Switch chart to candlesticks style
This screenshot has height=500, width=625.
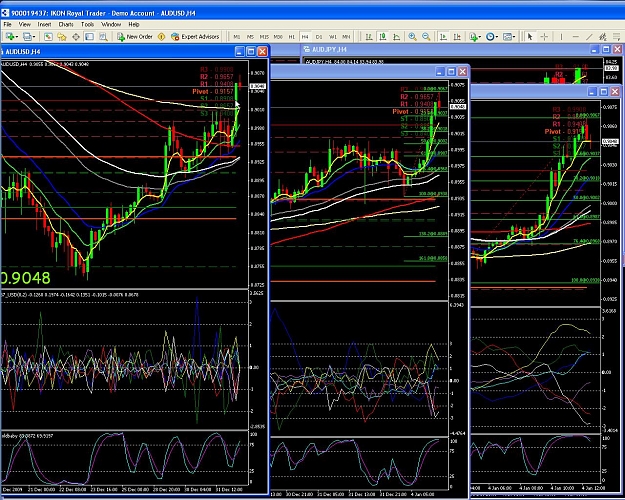pyautogui.click(x=383, y=37)
